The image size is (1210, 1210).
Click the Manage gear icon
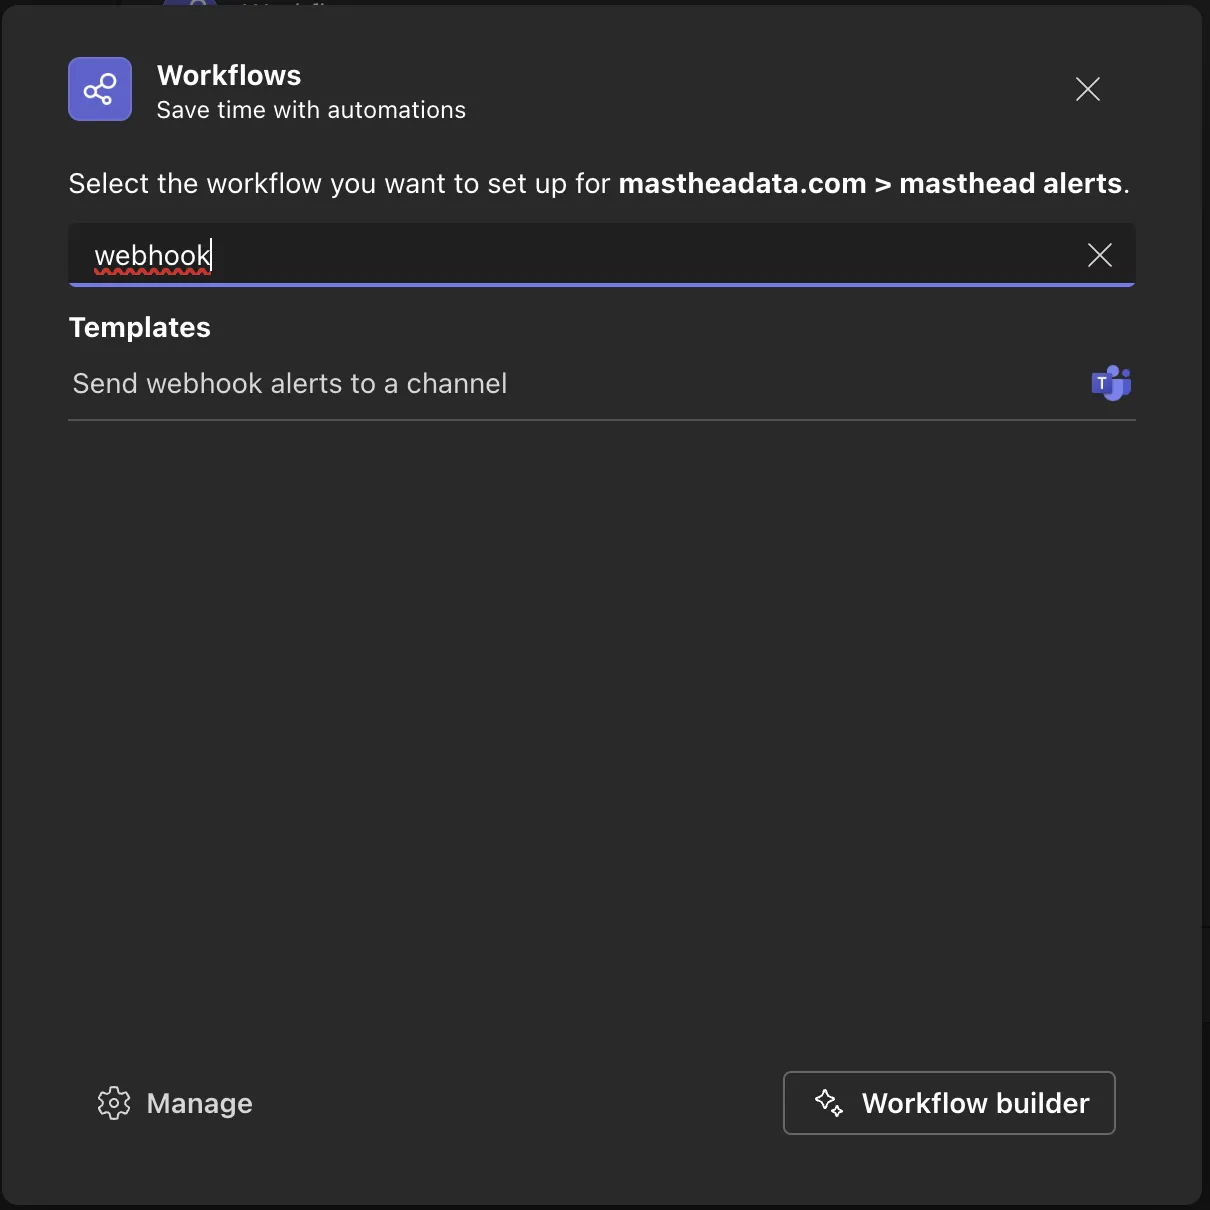(114, 1103)
